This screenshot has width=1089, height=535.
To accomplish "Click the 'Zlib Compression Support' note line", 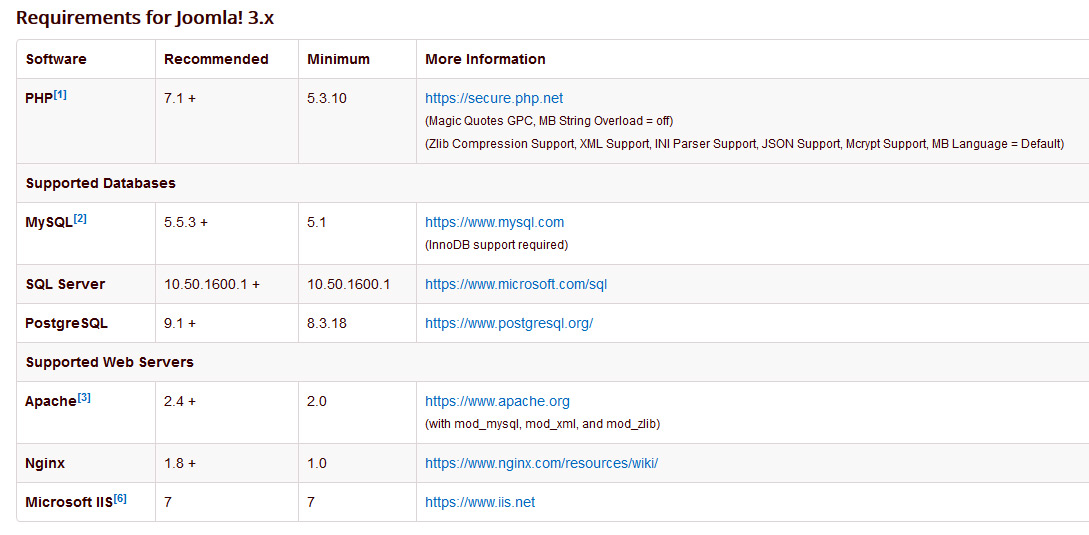I will (x=745, y=144).
